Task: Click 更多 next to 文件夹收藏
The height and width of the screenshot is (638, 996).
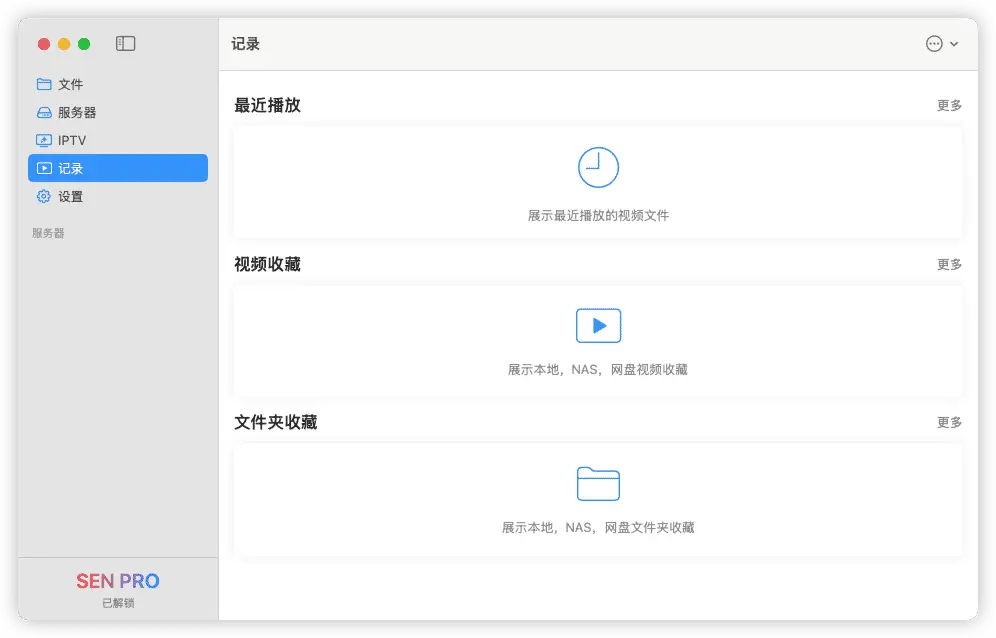Action: click(x=948, y=422)
